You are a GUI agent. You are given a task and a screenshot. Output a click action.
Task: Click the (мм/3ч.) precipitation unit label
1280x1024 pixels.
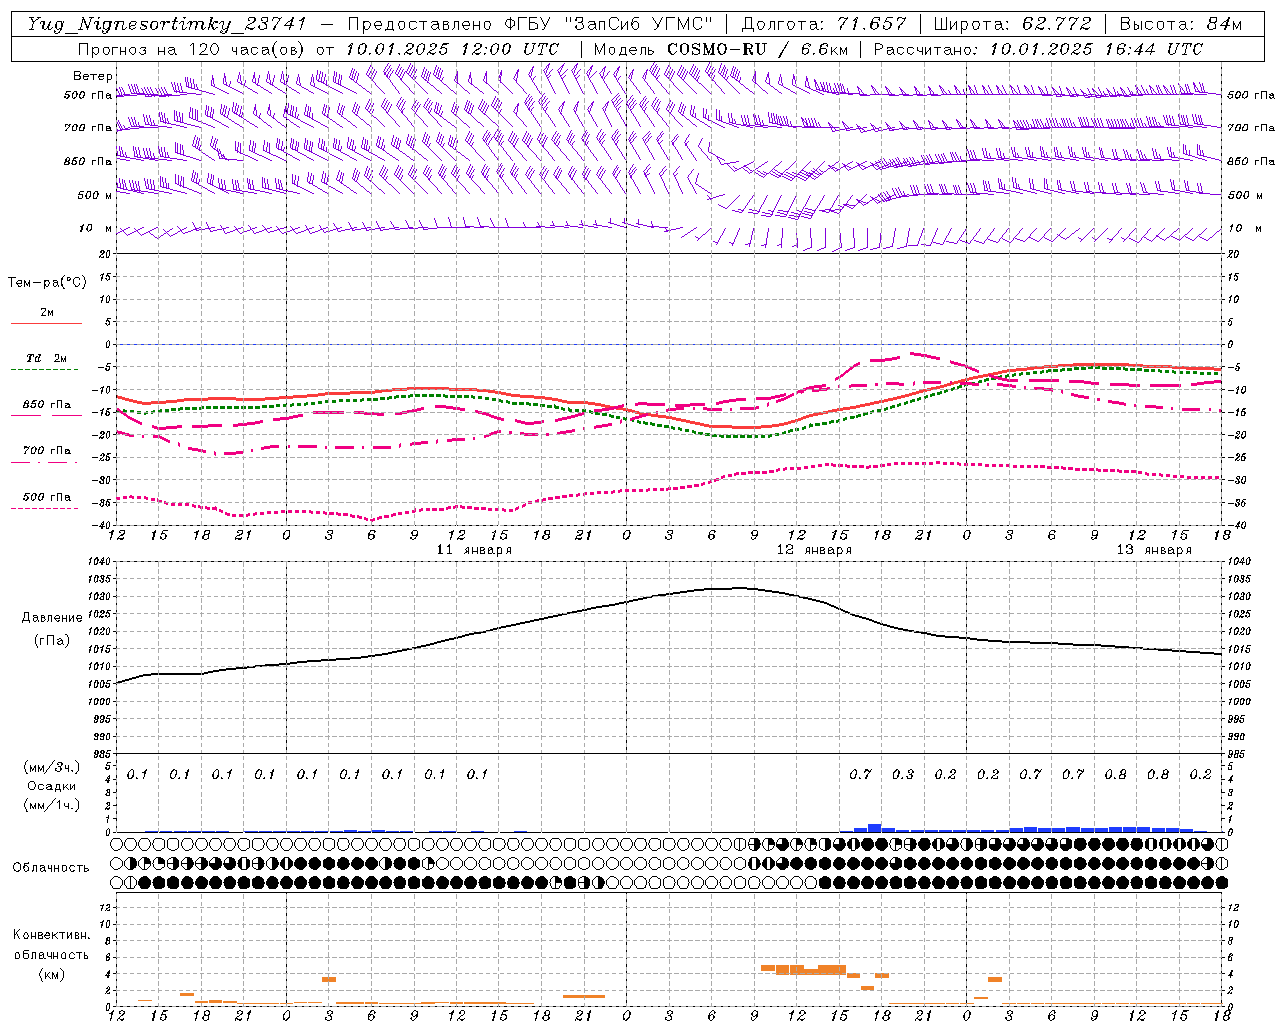click(x=53, y=767)
